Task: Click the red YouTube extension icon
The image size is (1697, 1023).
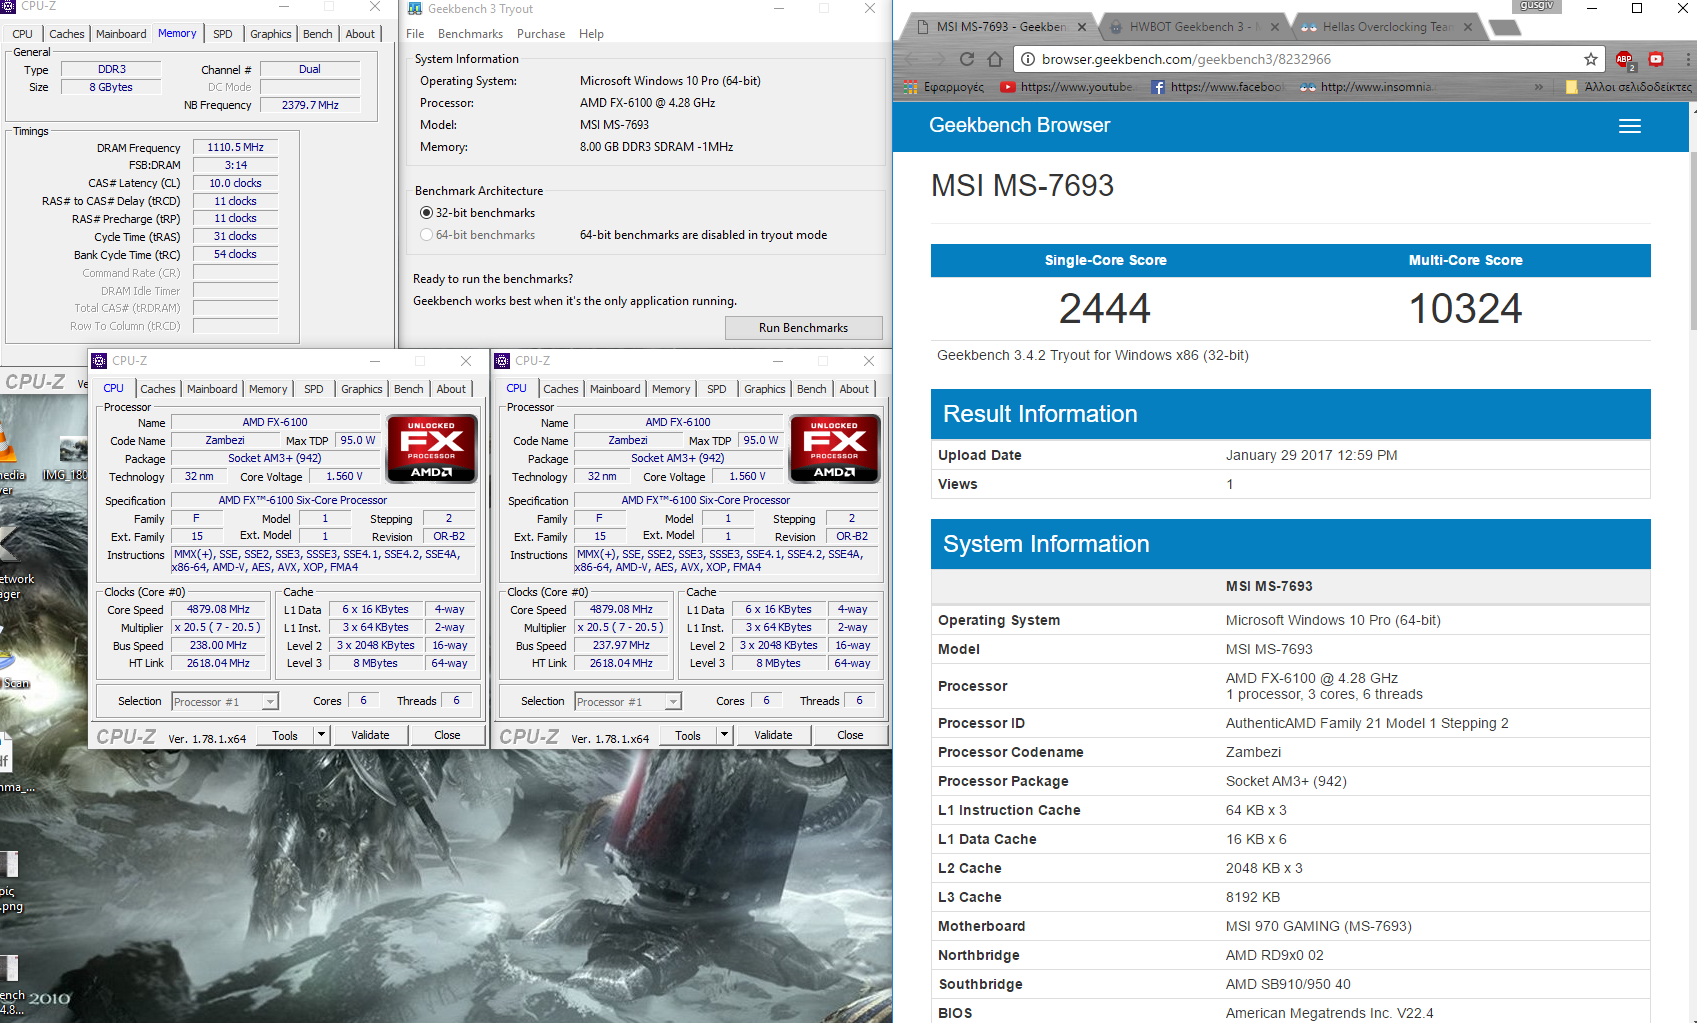Action: pyautogui.click(x=1656, y=59)
